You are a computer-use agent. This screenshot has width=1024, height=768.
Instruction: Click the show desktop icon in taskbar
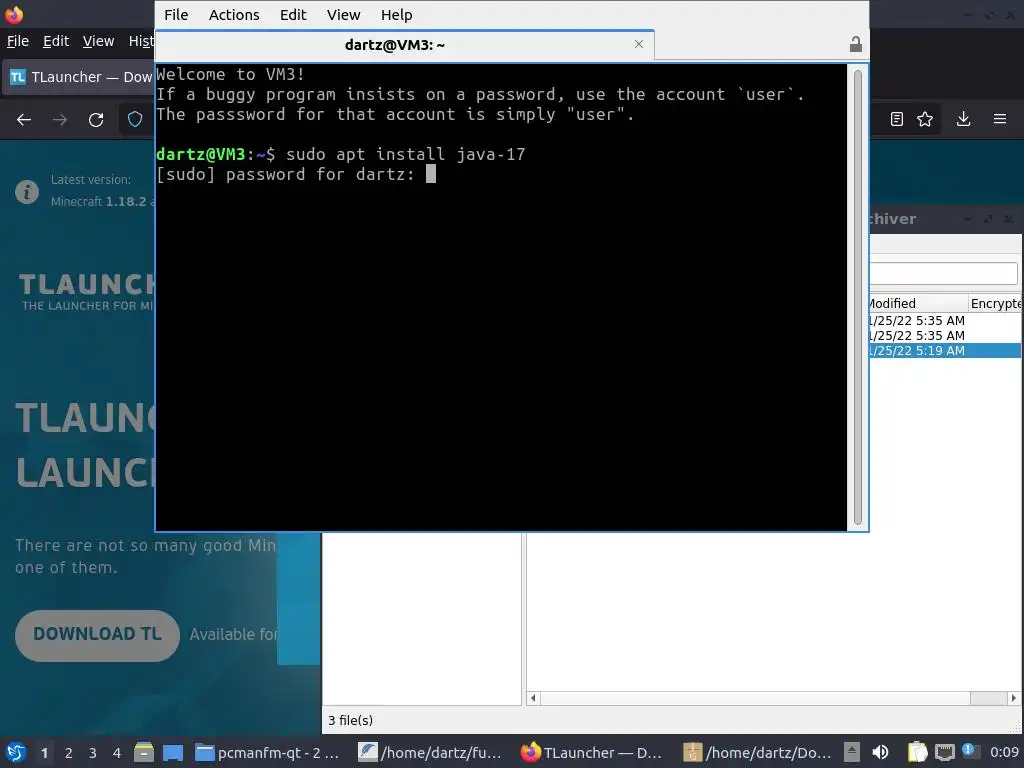pos(172,753)
